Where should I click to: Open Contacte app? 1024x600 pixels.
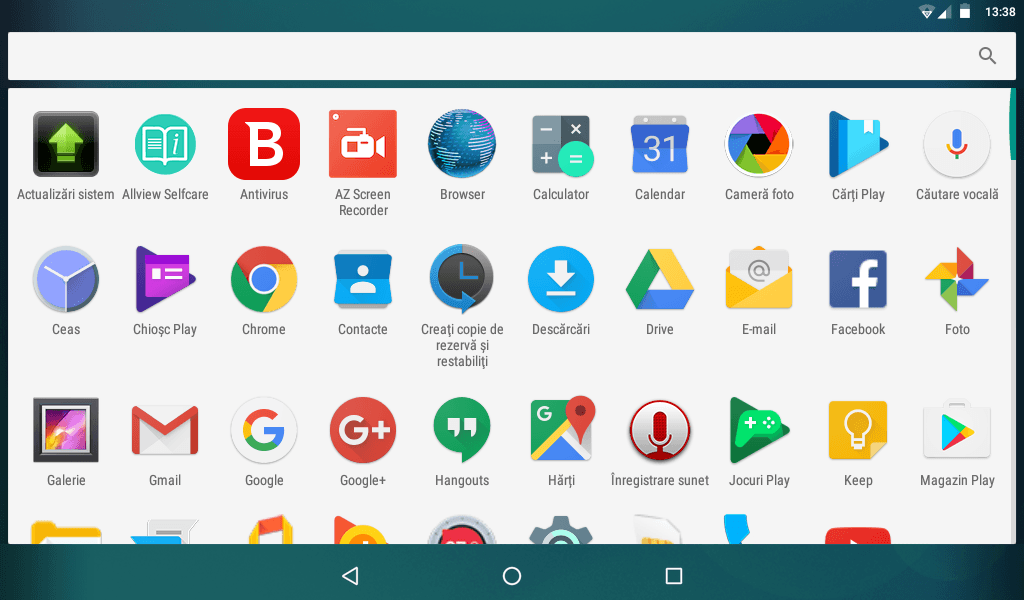point(363,280)
